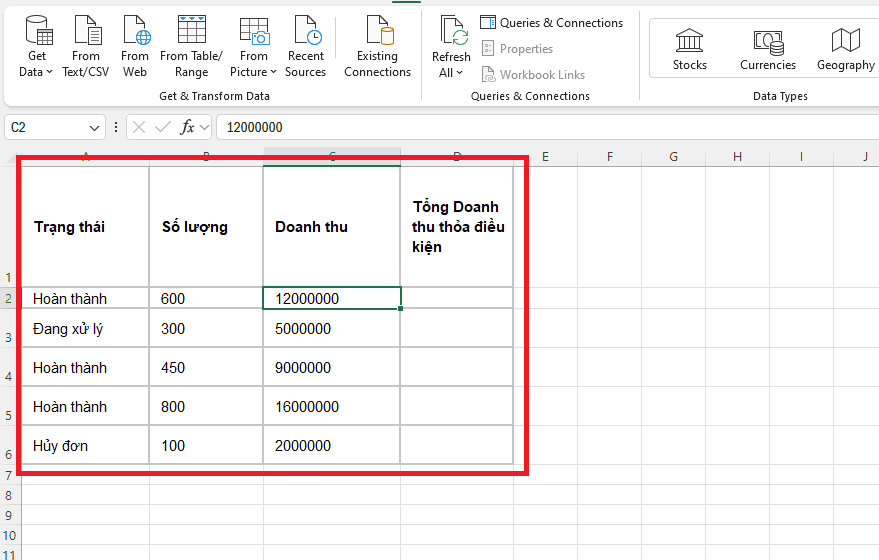This screenshot has height=560, width=879.
Task: Select quantity cell 450
Action: 206,367
